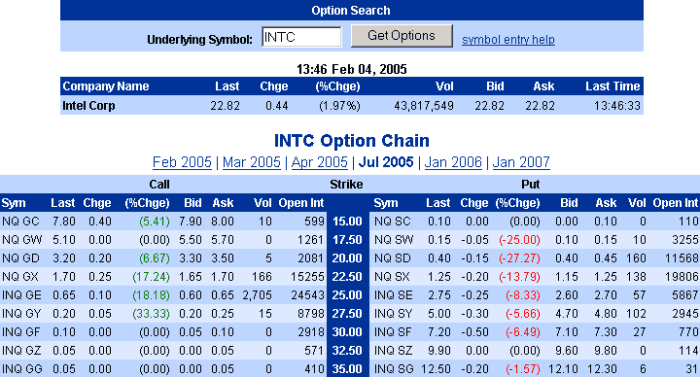Click the Underlying Symbol input field
This screenshot has height=377, width=700.
[x=301, y=37]
